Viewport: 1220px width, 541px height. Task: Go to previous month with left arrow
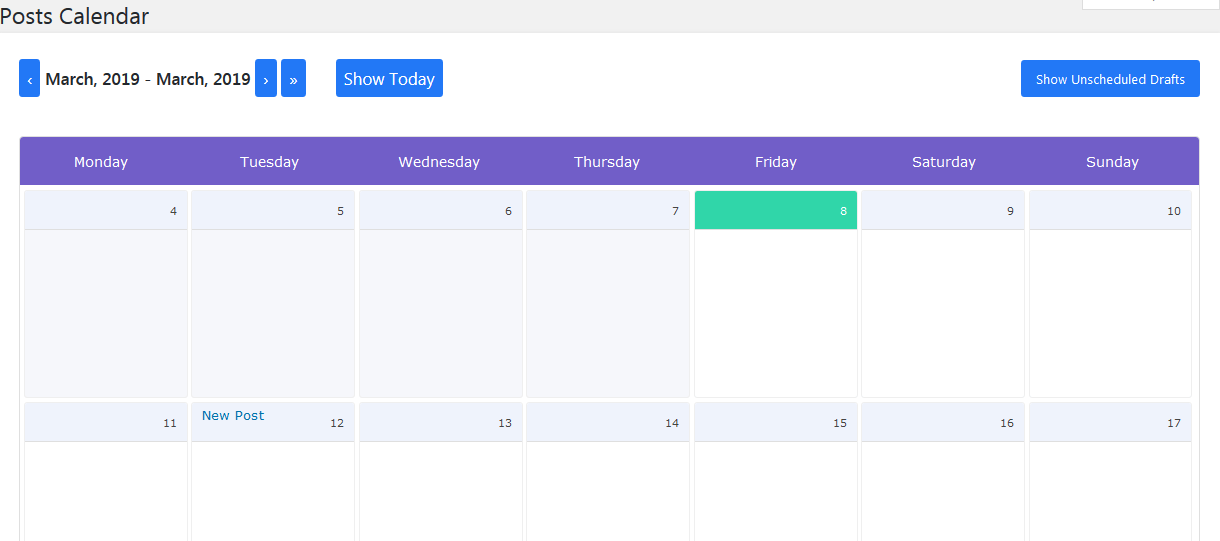(x=29, y=79)
